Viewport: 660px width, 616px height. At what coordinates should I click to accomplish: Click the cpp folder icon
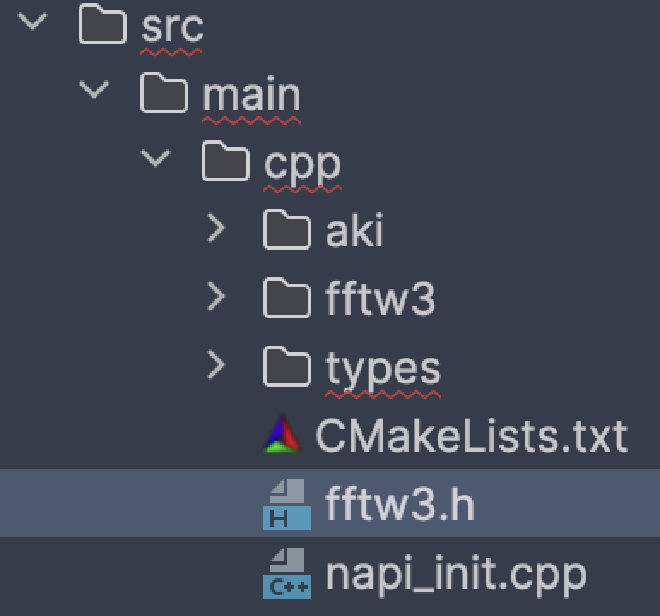pos(225,162)
